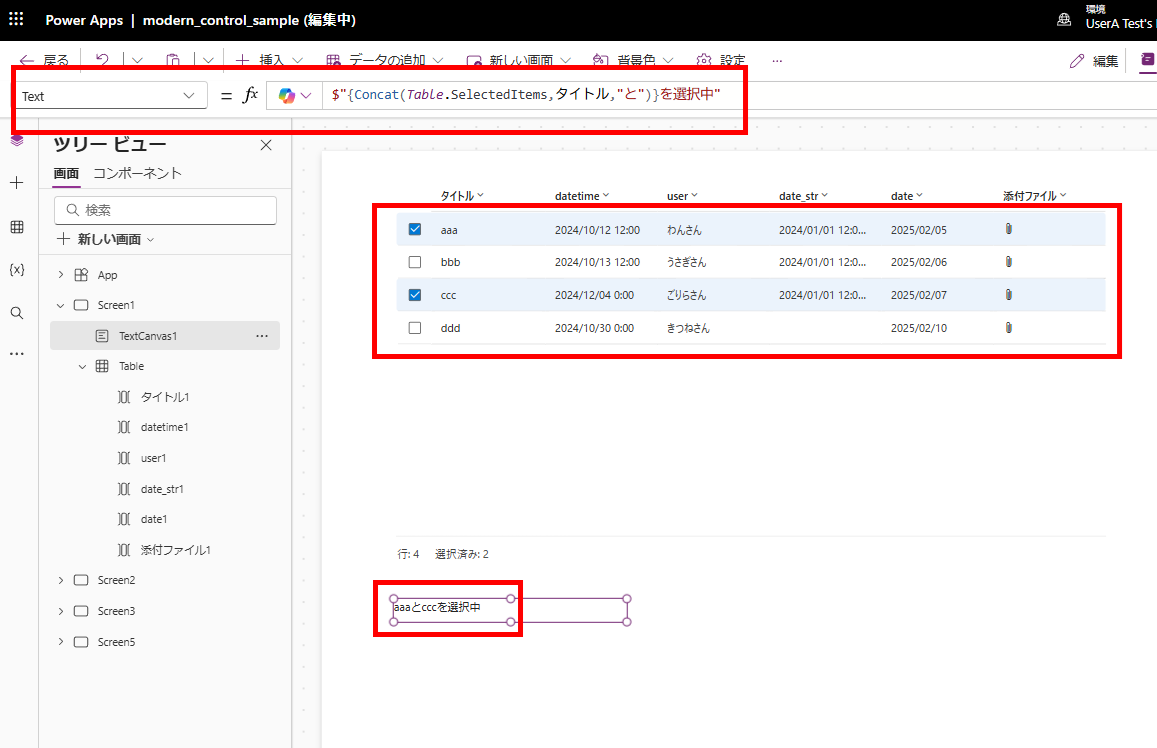Expand the Screen2 tree node
The height and width of the screenshot is (748, 1157).
click(x=61, y=581)
